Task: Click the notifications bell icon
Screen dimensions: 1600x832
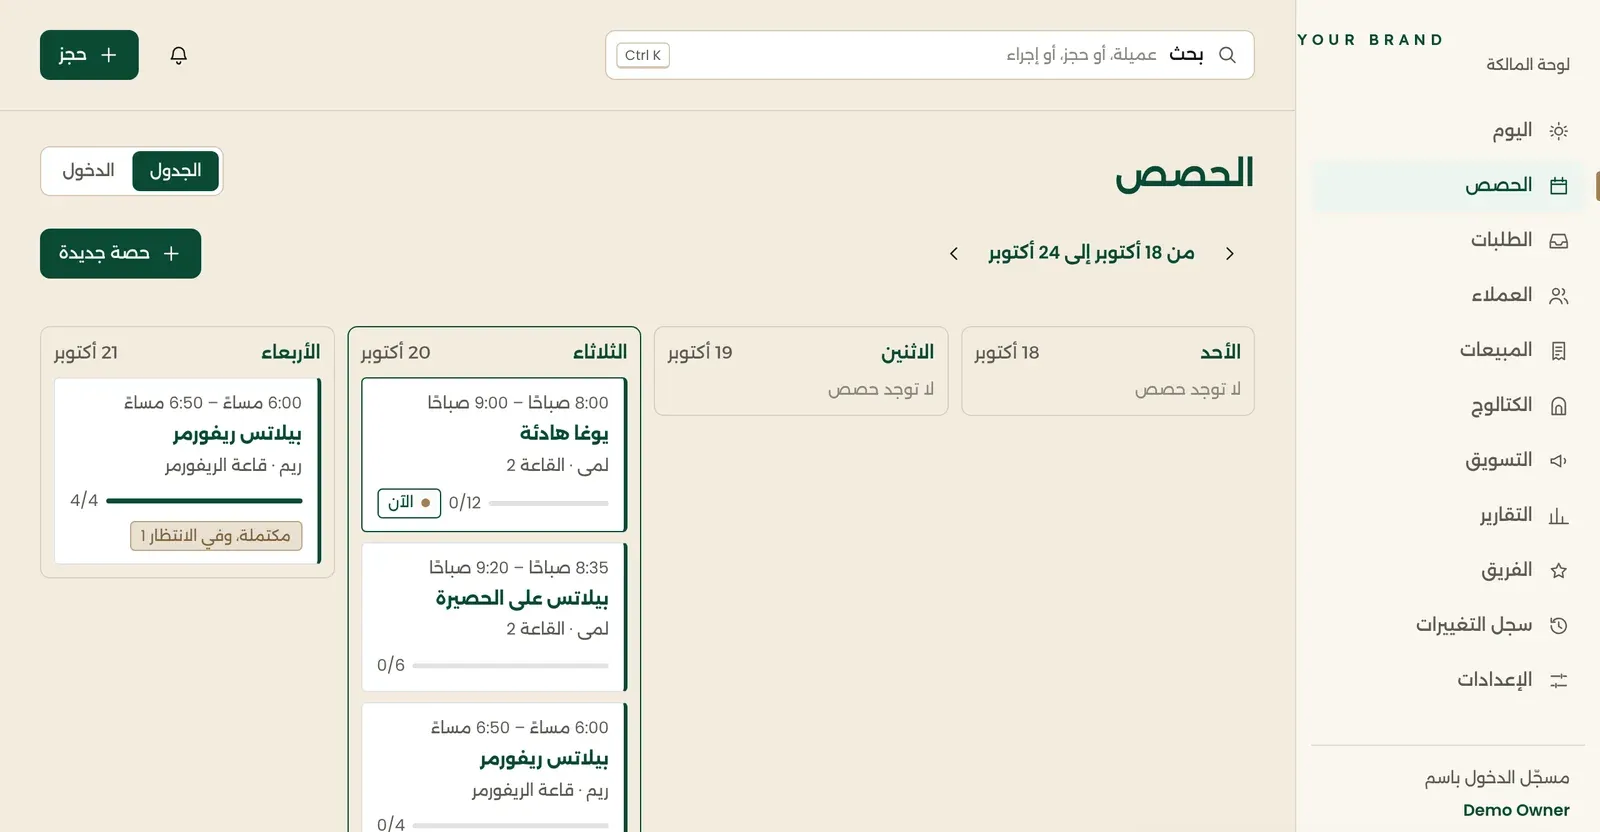Action: click(x=179, y=55)
